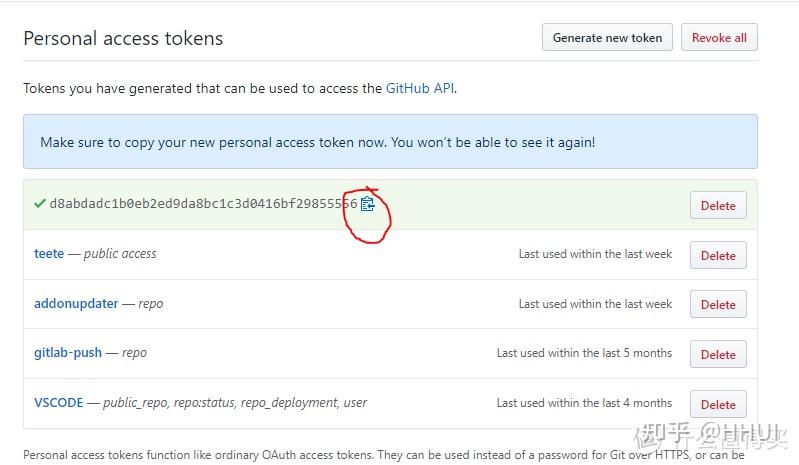Open the addonupdater token link
This screenshot has width=799, height=465.
click(76, 303)
